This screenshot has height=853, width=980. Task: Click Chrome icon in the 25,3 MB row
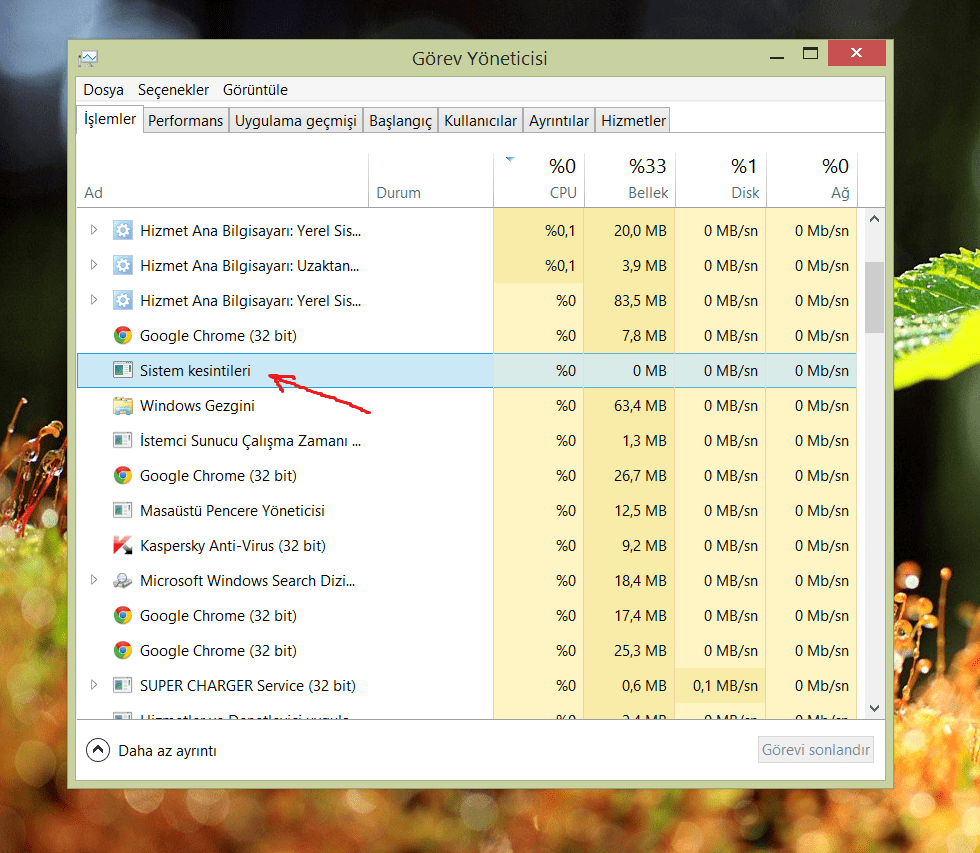pos(122,651)
